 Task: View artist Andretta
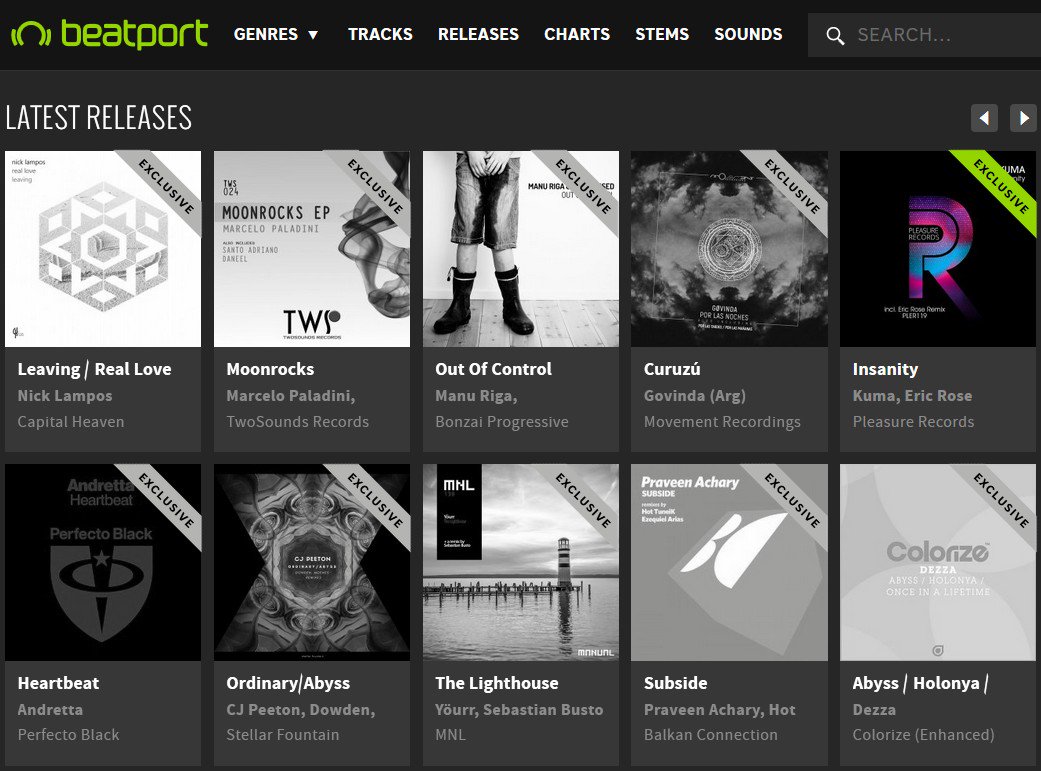coord(50,709)
